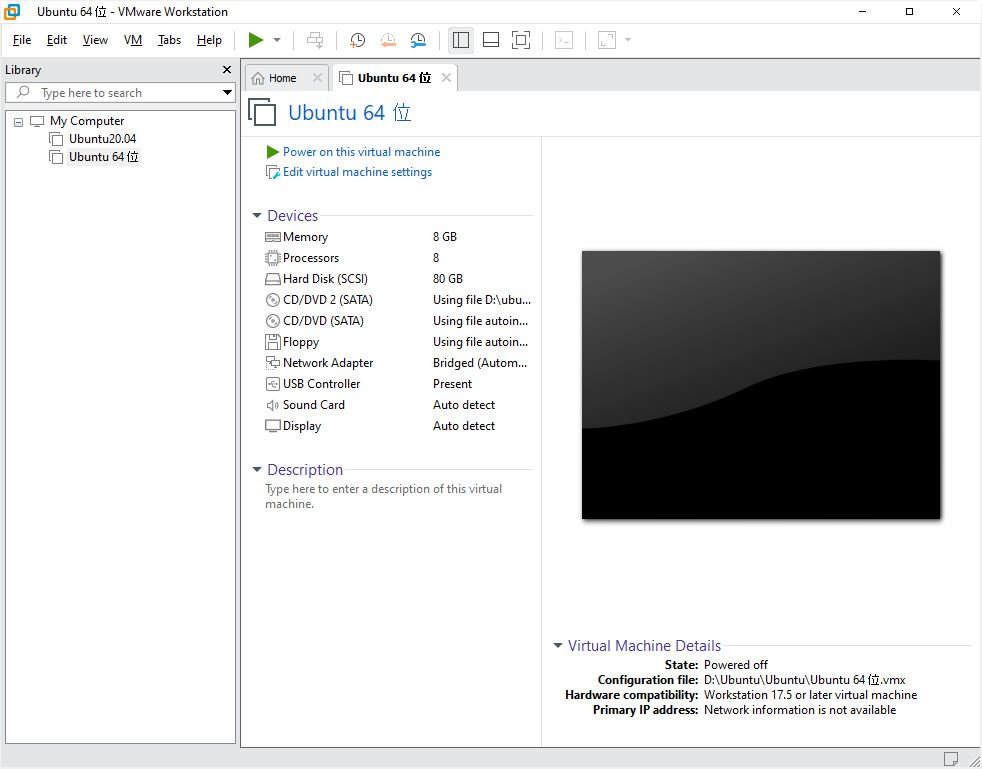Select Ubuntu20.04 in the library tree

point(102,139)
